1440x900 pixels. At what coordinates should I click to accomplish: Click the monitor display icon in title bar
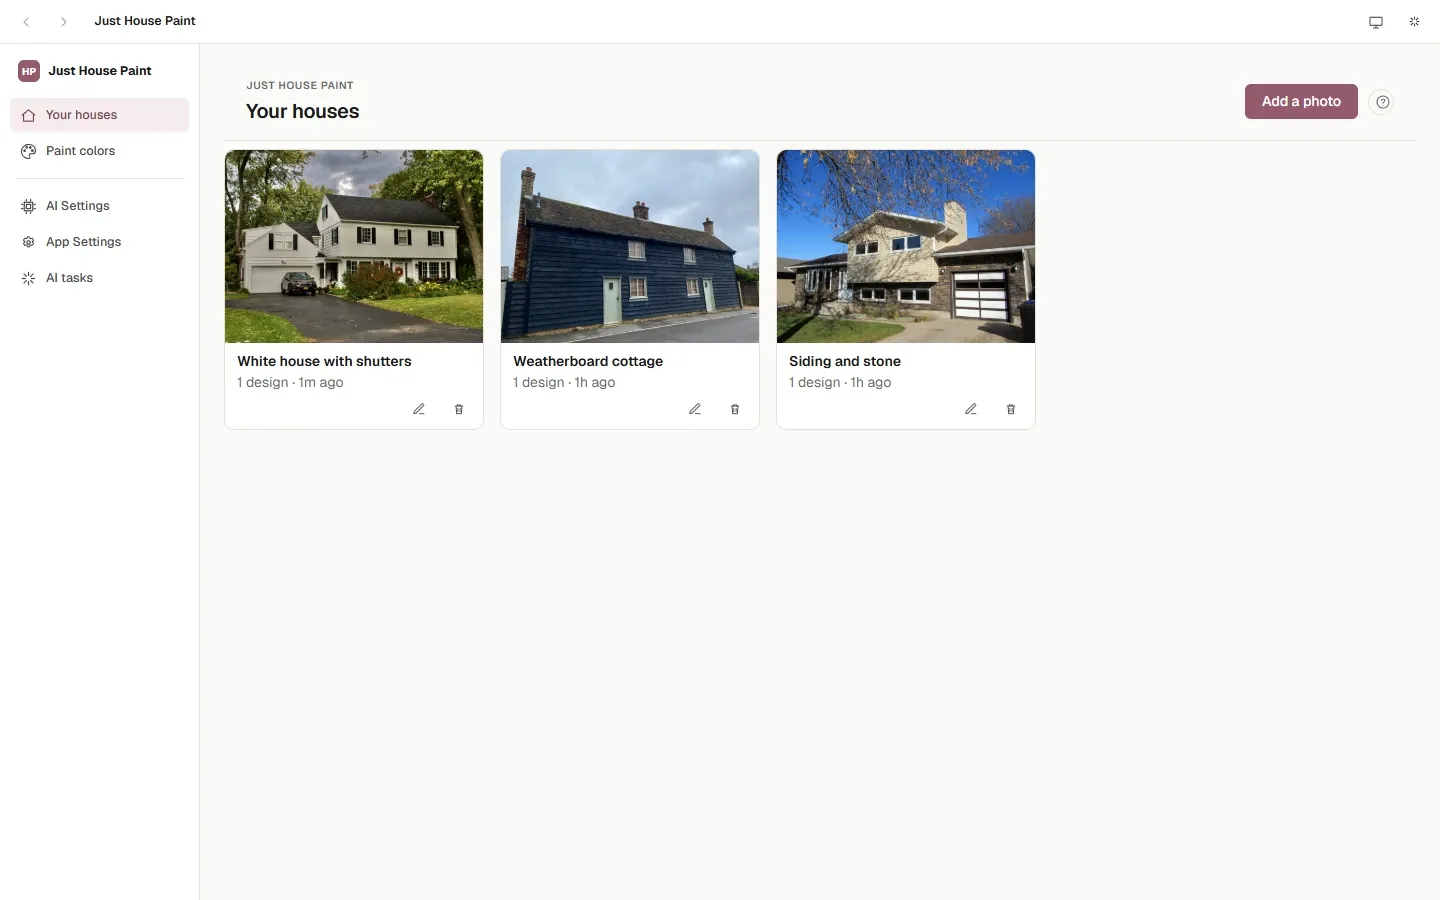click(1376, 22)
